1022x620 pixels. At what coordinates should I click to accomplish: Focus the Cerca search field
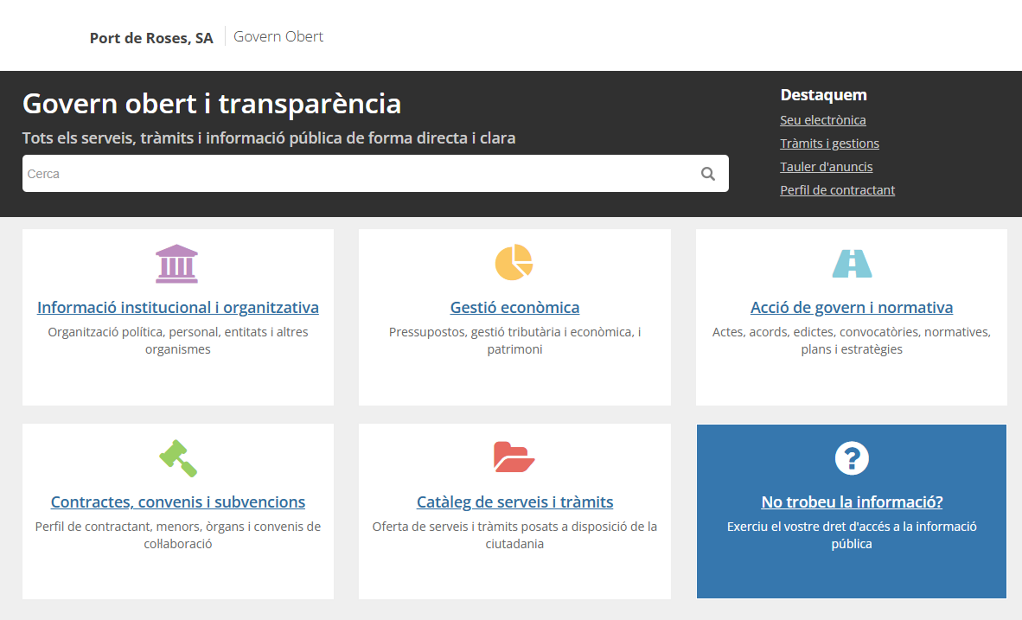pyautogui.click(x=375, y=173)
